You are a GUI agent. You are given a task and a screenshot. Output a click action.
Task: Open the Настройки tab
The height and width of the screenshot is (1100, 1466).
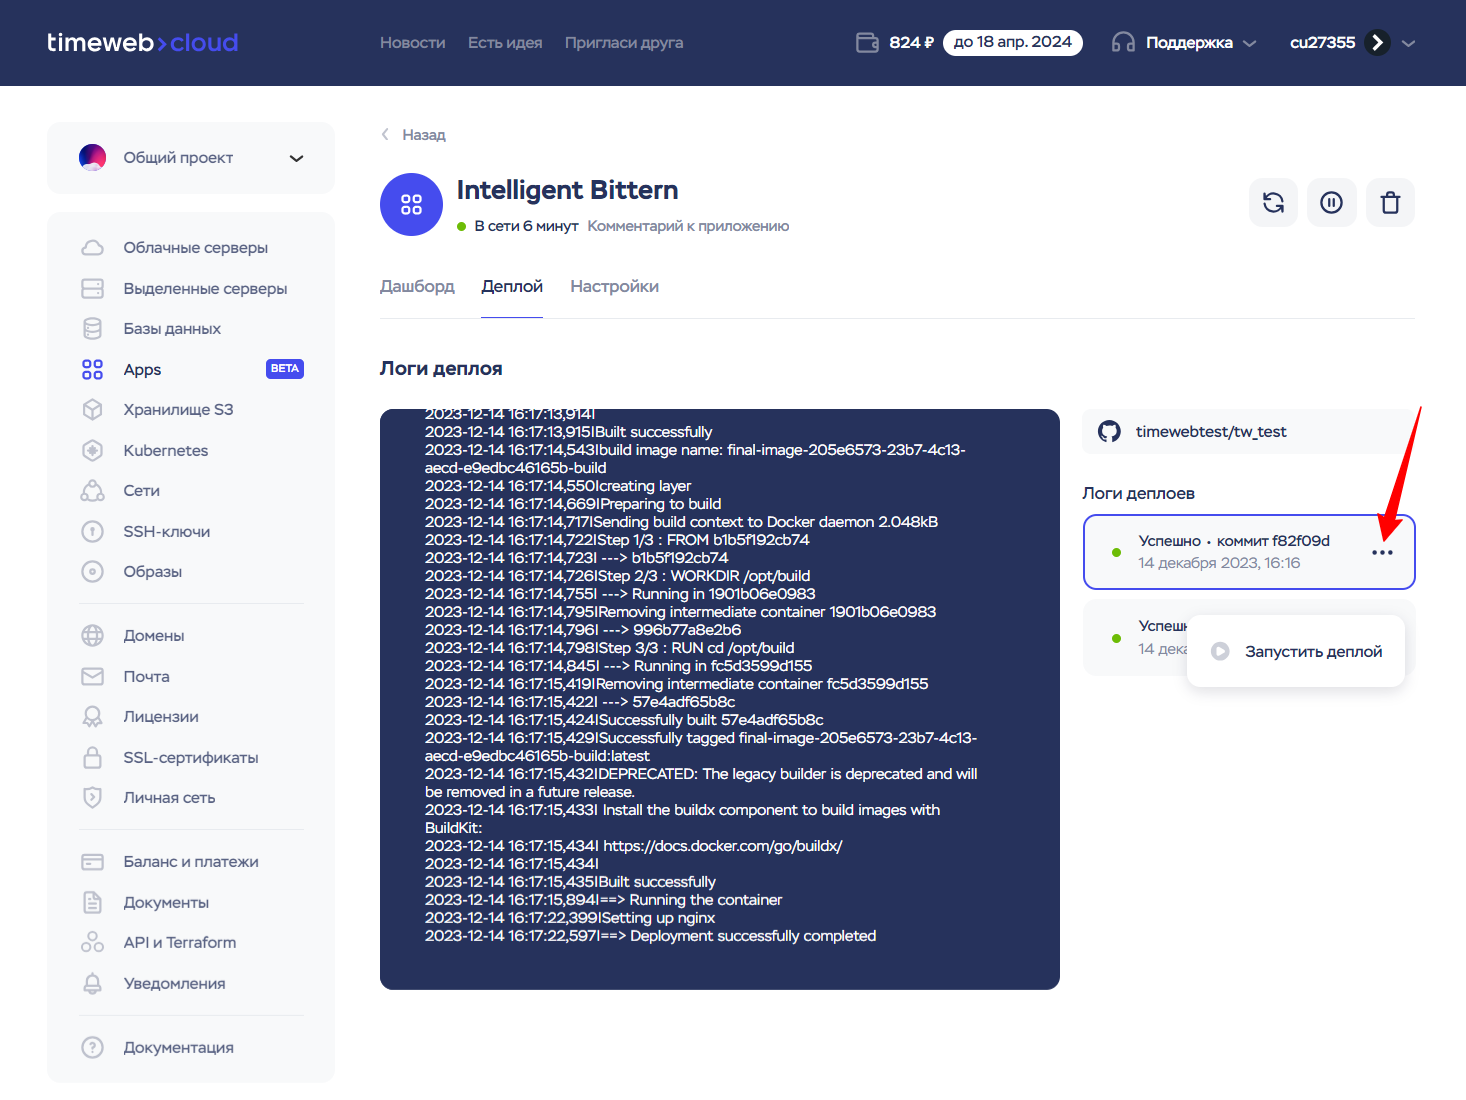[614, 286]
